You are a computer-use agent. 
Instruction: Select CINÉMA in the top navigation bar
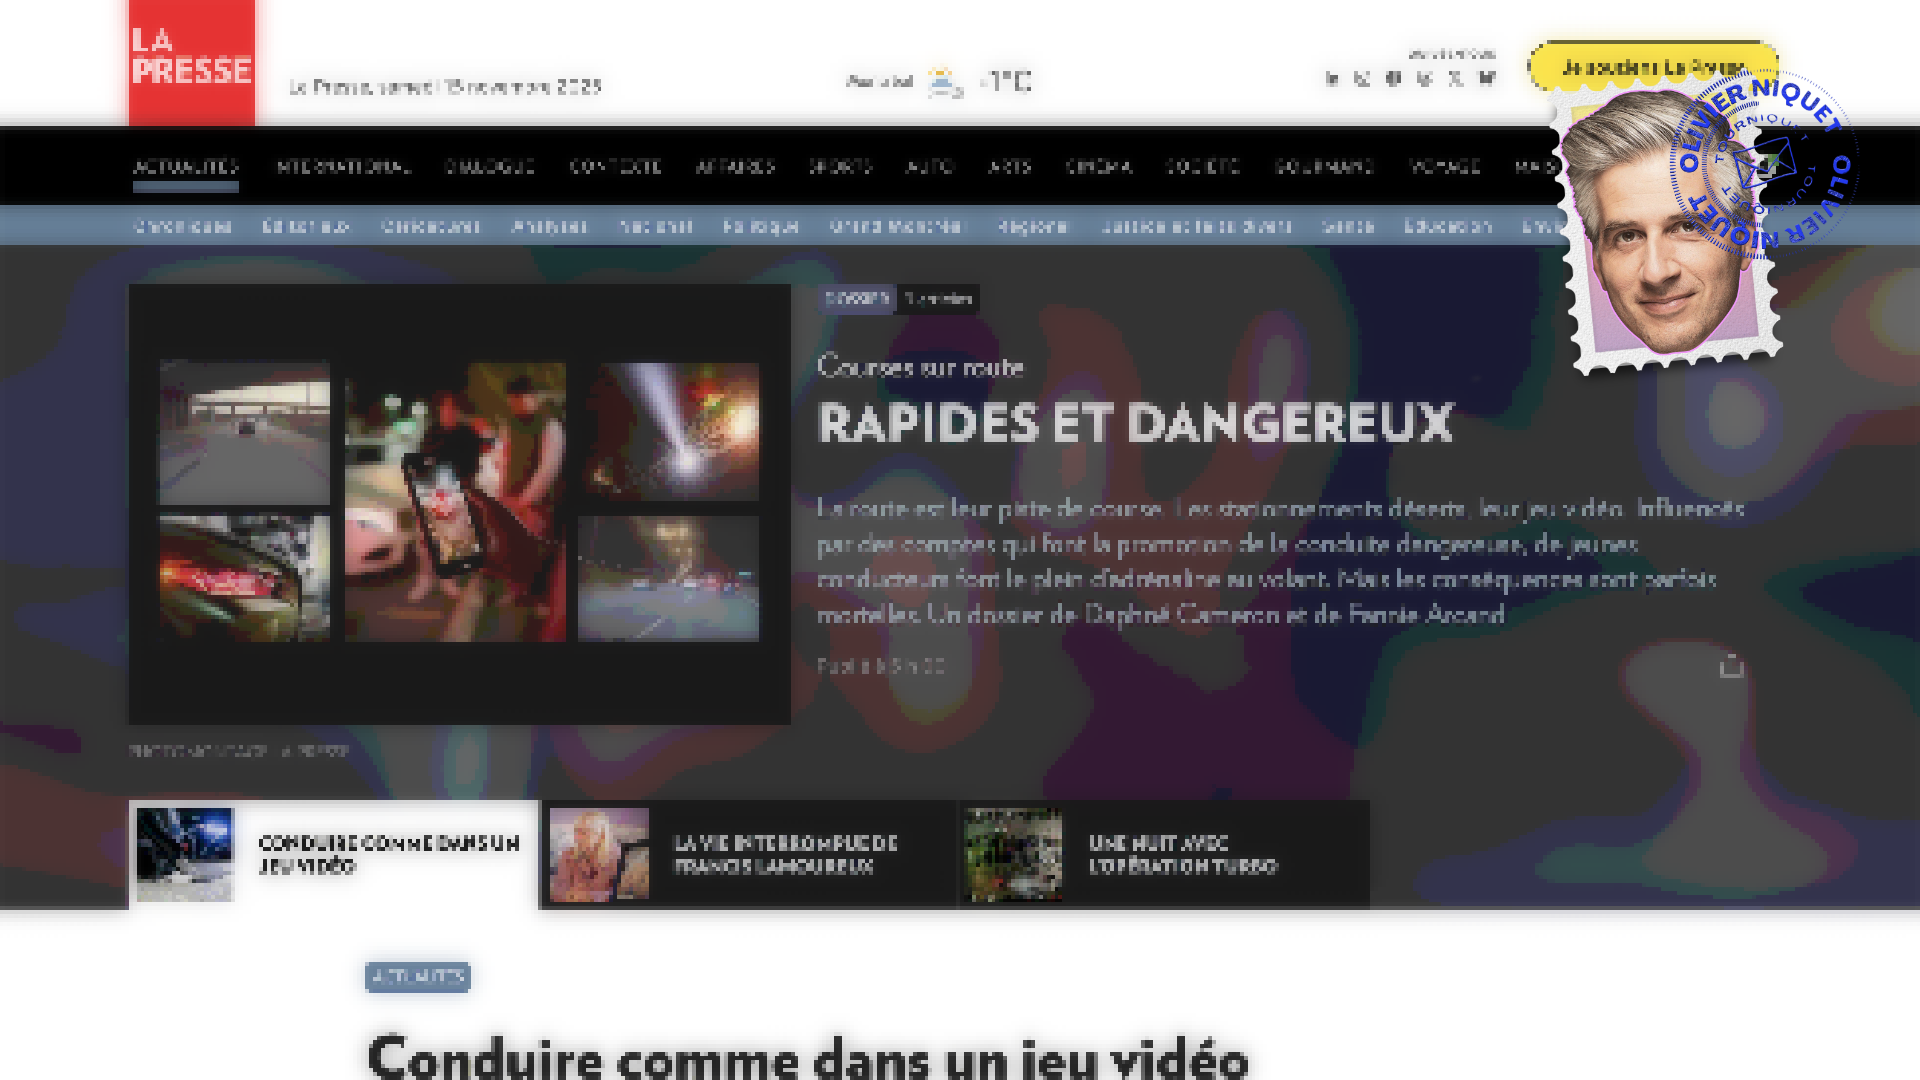click(x=1098, y=167)
